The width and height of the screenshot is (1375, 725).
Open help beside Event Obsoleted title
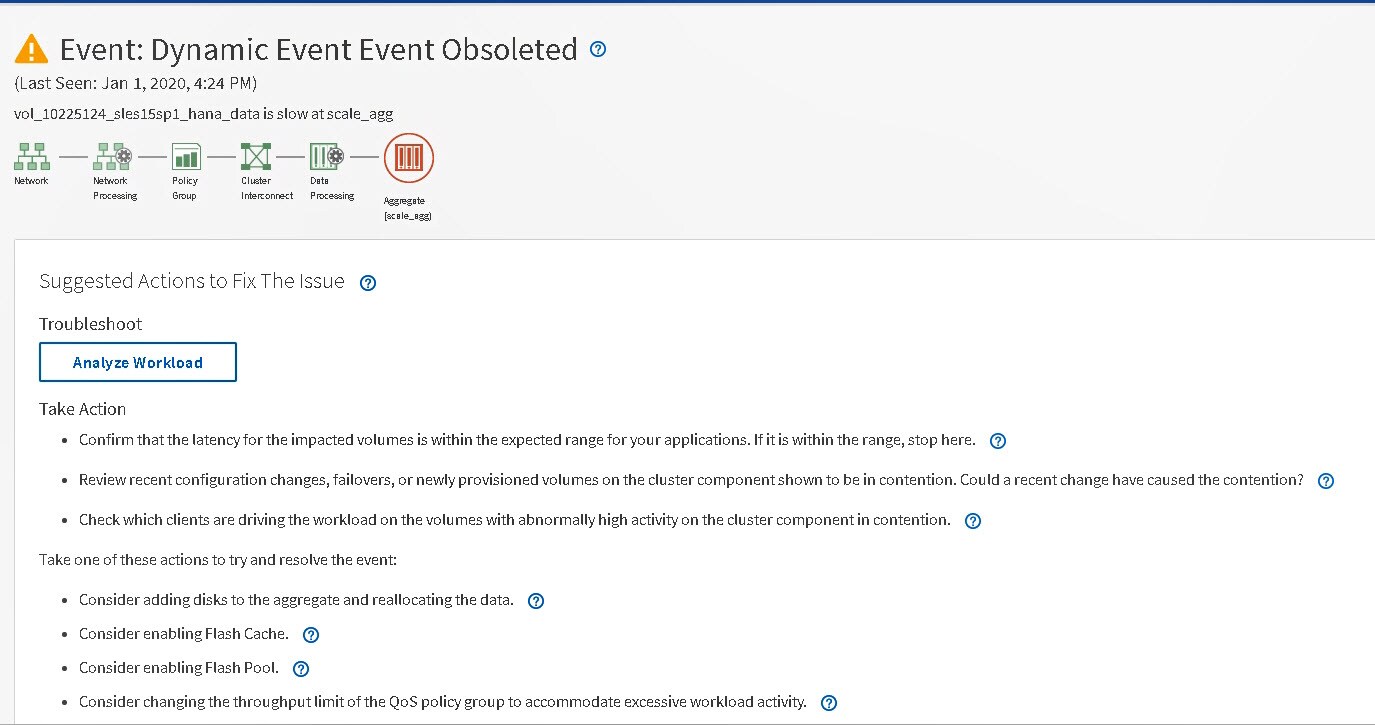(x=598, y=49)
